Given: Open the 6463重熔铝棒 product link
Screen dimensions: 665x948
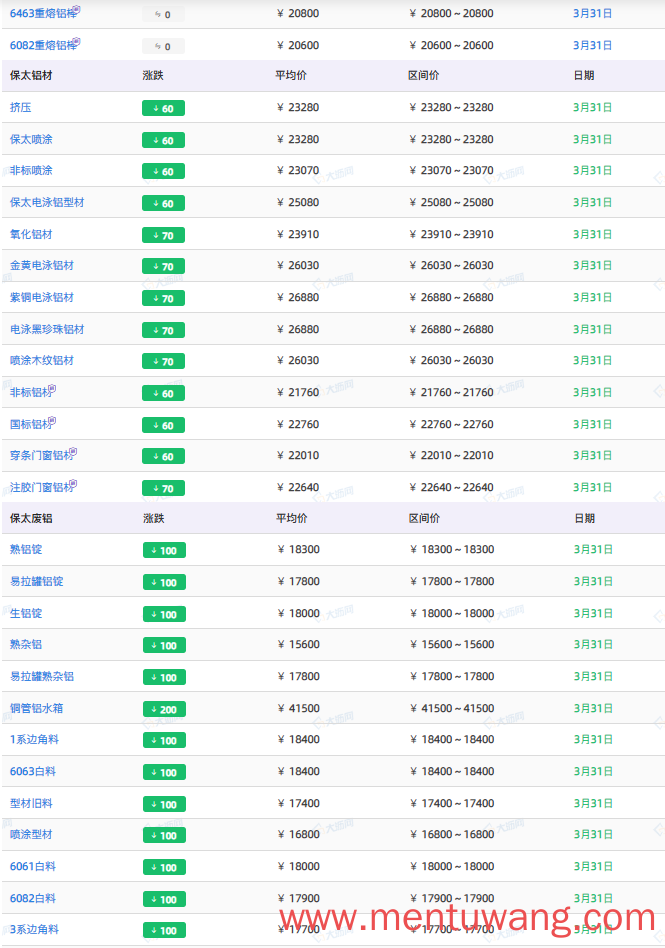Looking at the screenshot, I should [43, 13].
